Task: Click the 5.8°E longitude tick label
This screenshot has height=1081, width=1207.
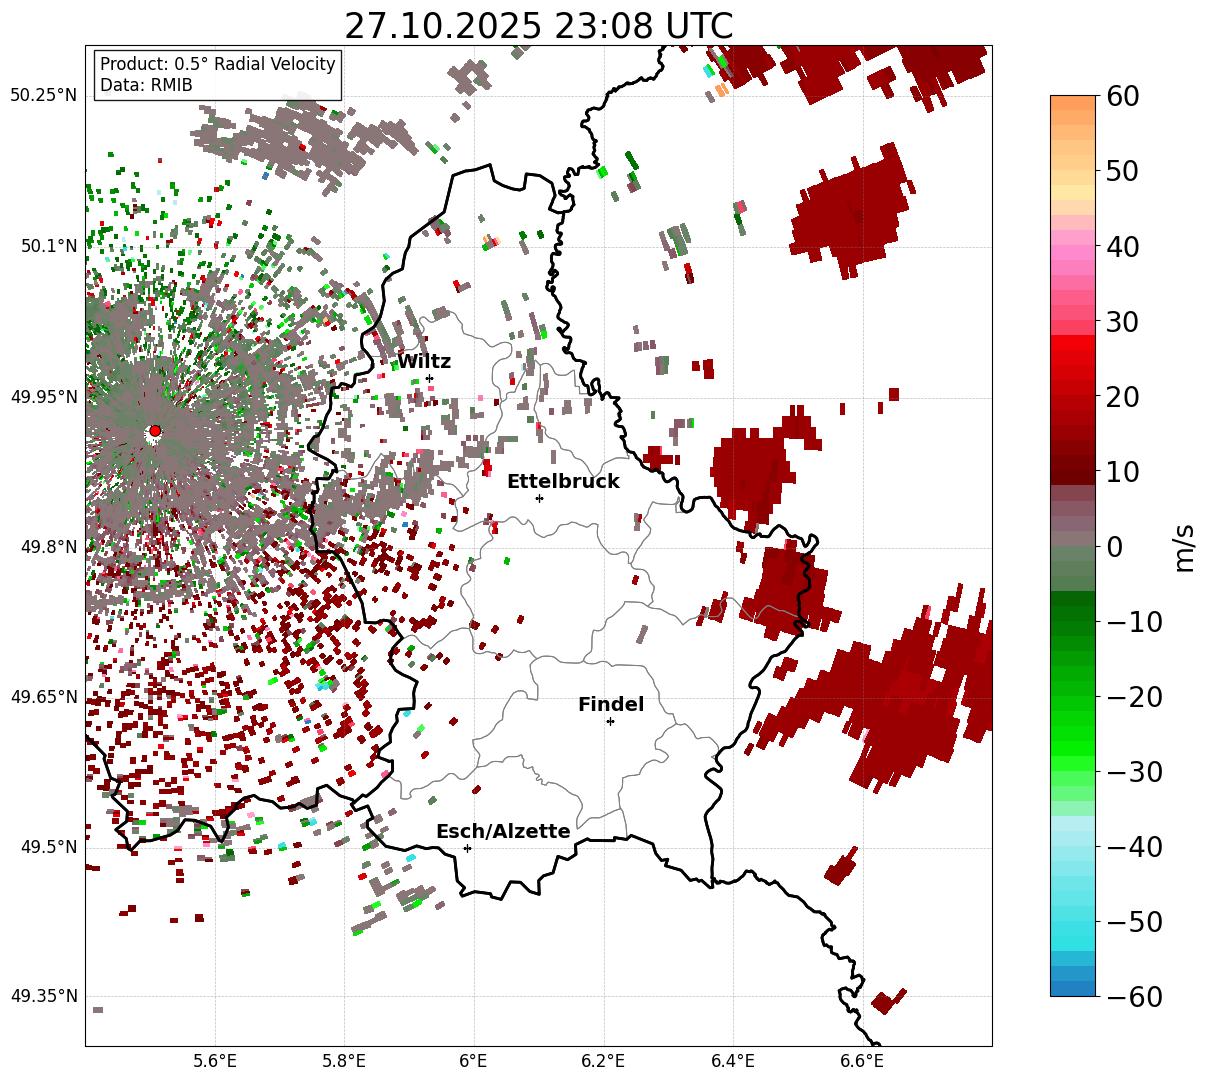Action: click(344, 1060)
